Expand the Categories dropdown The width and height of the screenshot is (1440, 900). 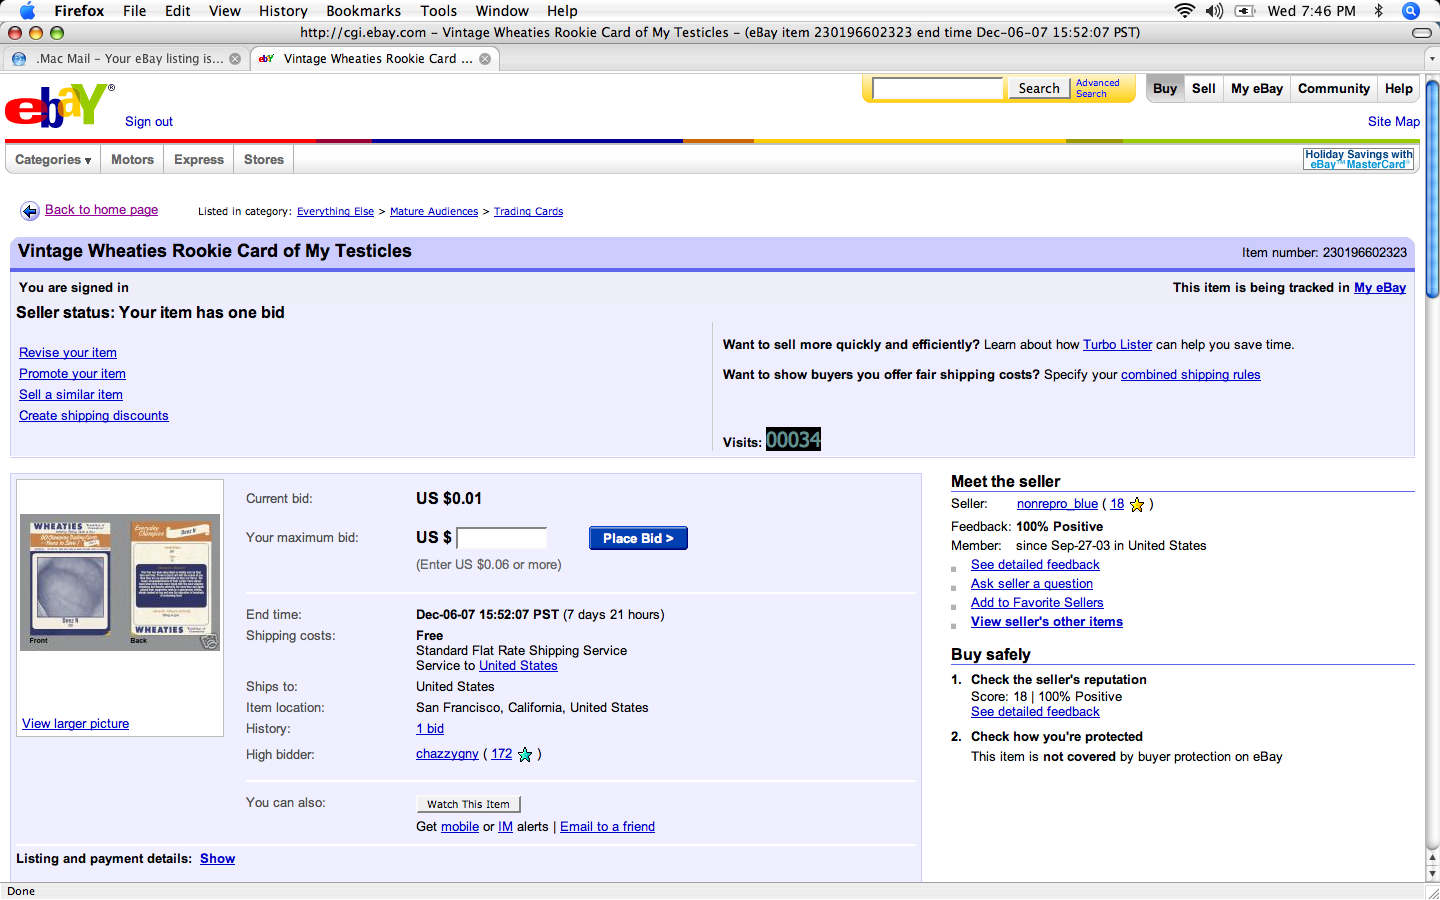point(53,160)
